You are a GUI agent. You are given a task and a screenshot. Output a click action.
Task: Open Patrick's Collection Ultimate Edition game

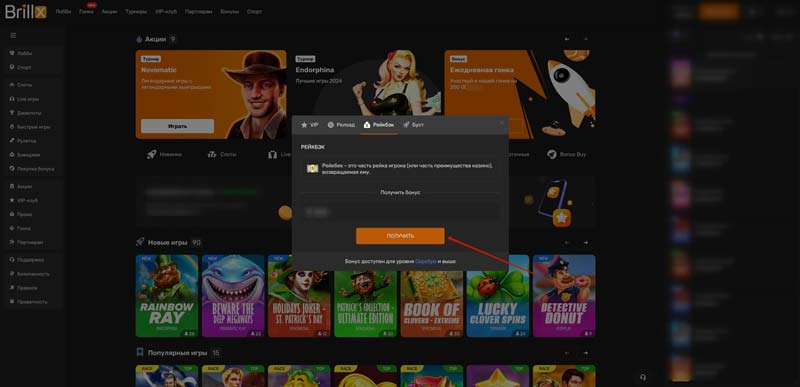click(365, 296)
